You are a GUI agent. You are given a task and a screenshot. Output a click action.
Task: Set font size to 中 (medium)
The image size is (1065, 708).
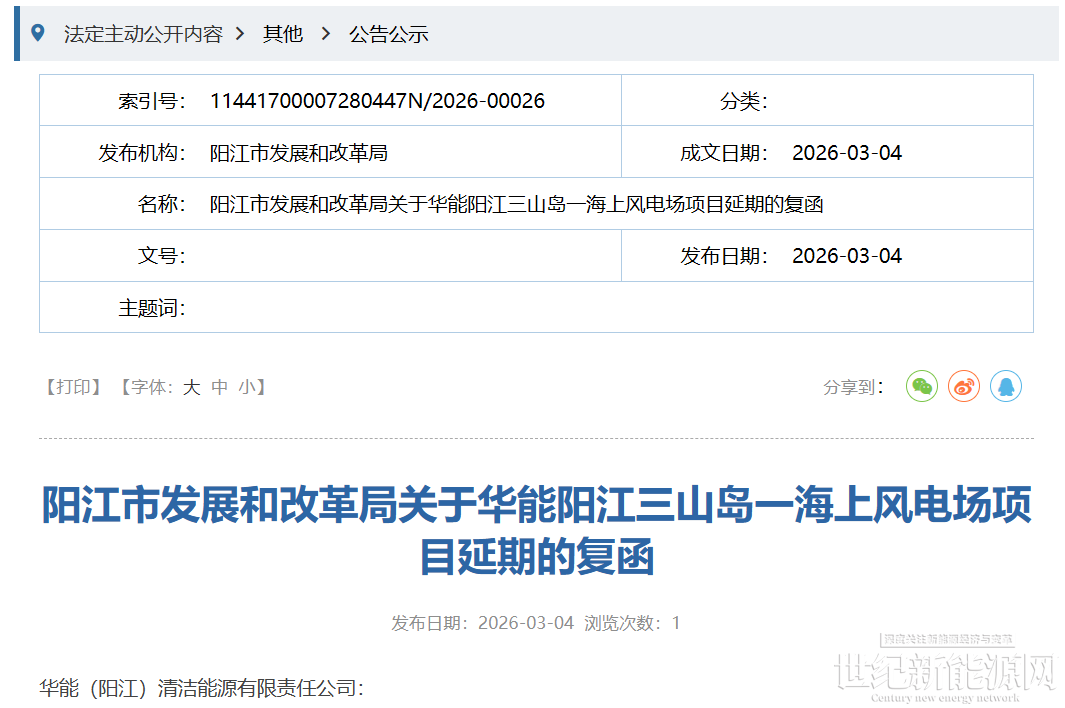[219, 387]
